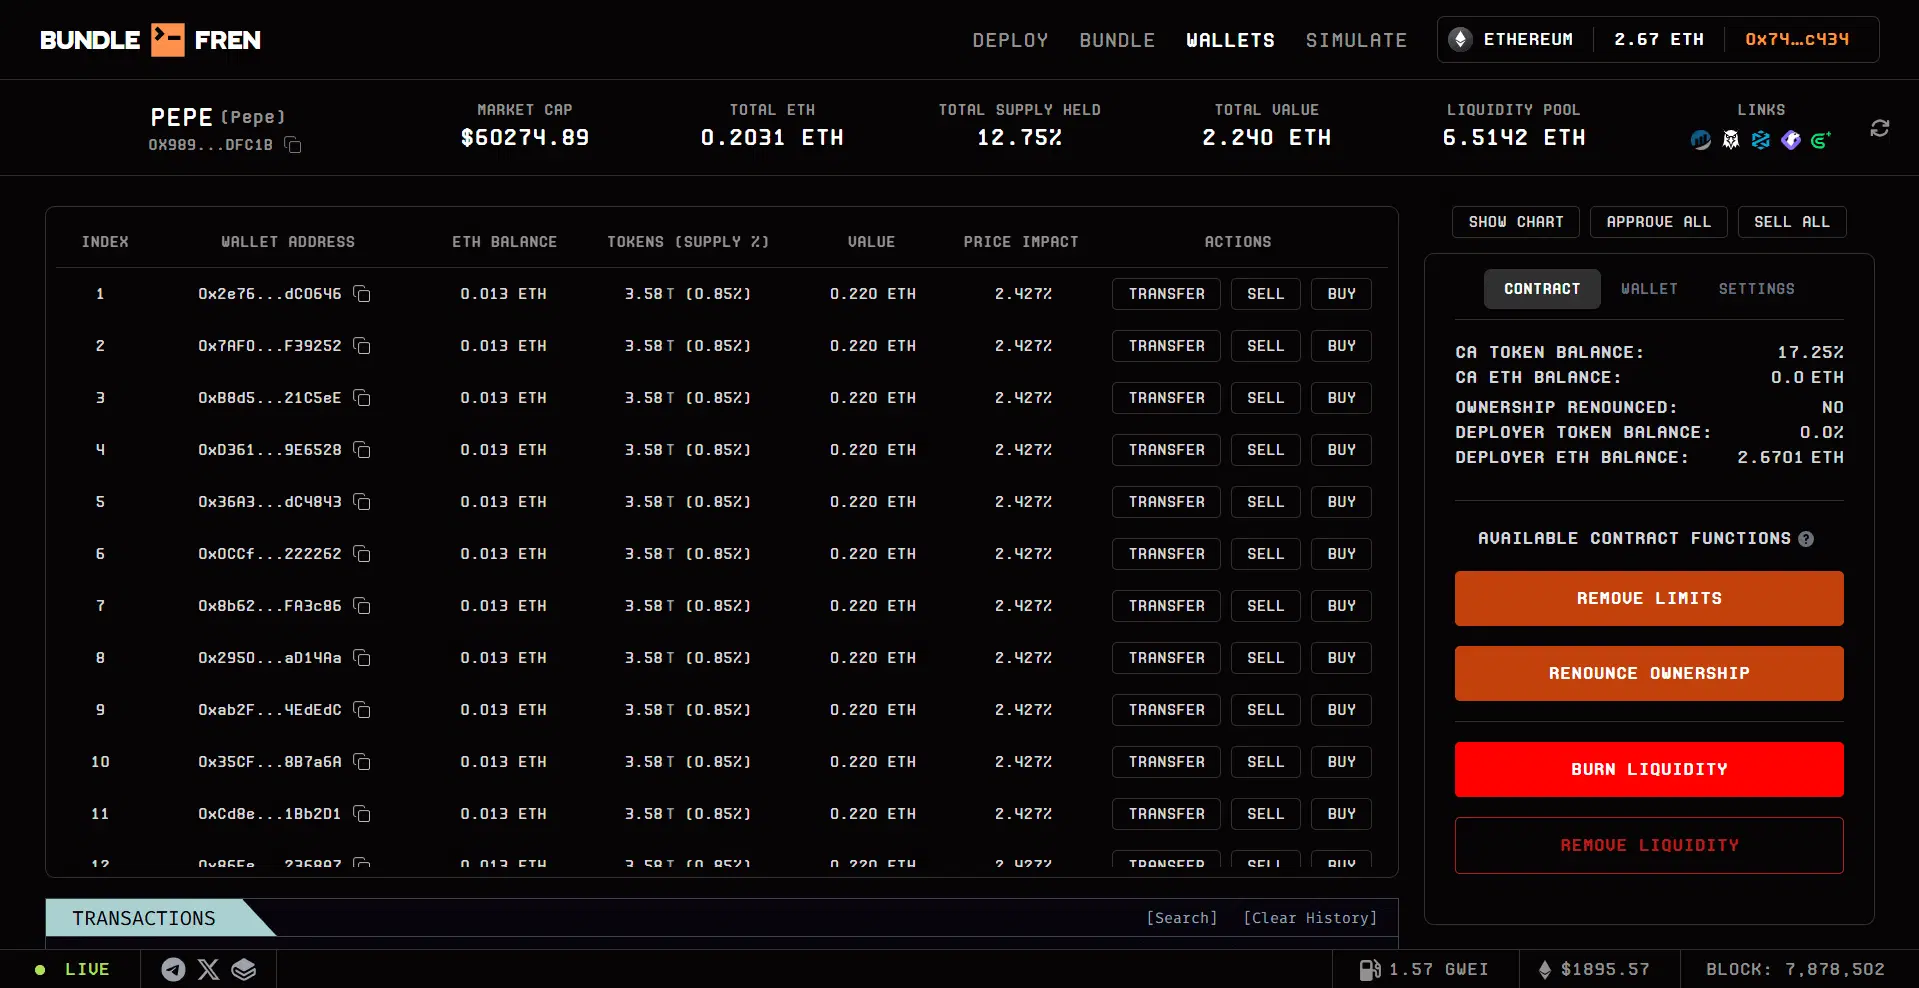The height and width of the screenshot is (988, 1919).
Task: Open the Dexscreener owl link icon
Action: click(x=1731, y=140)
